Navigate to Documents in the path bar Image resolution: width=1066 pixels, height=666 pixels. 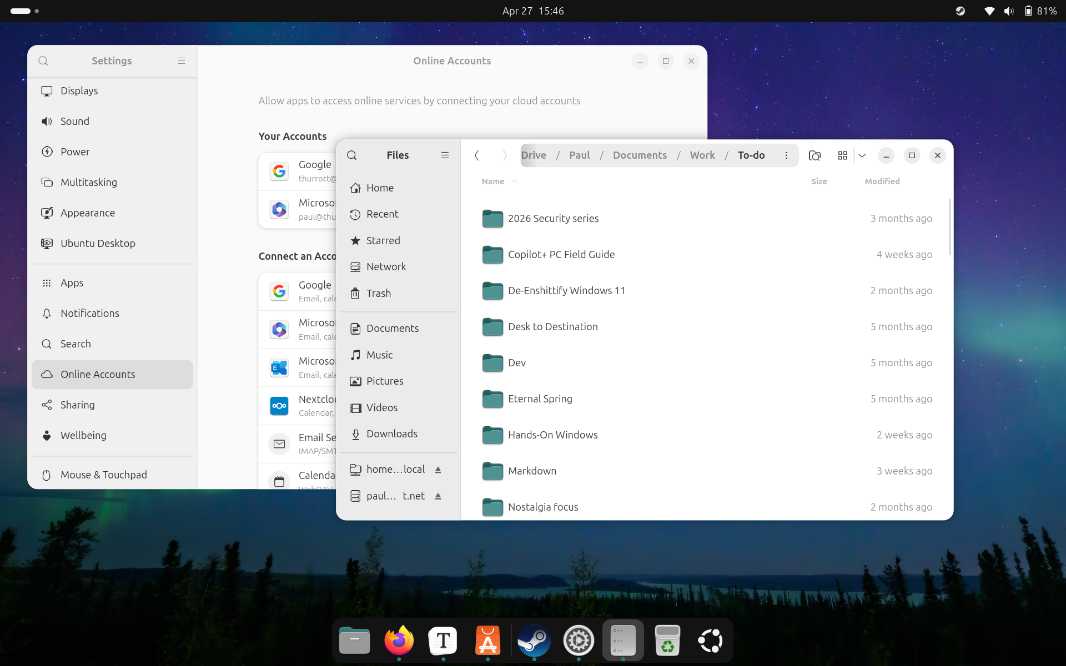pos(639,155)
